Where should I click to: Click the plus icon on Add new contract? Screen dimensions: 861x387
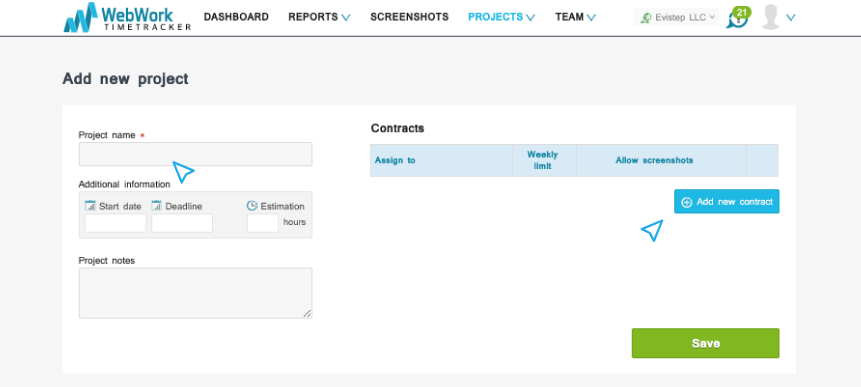686,202
